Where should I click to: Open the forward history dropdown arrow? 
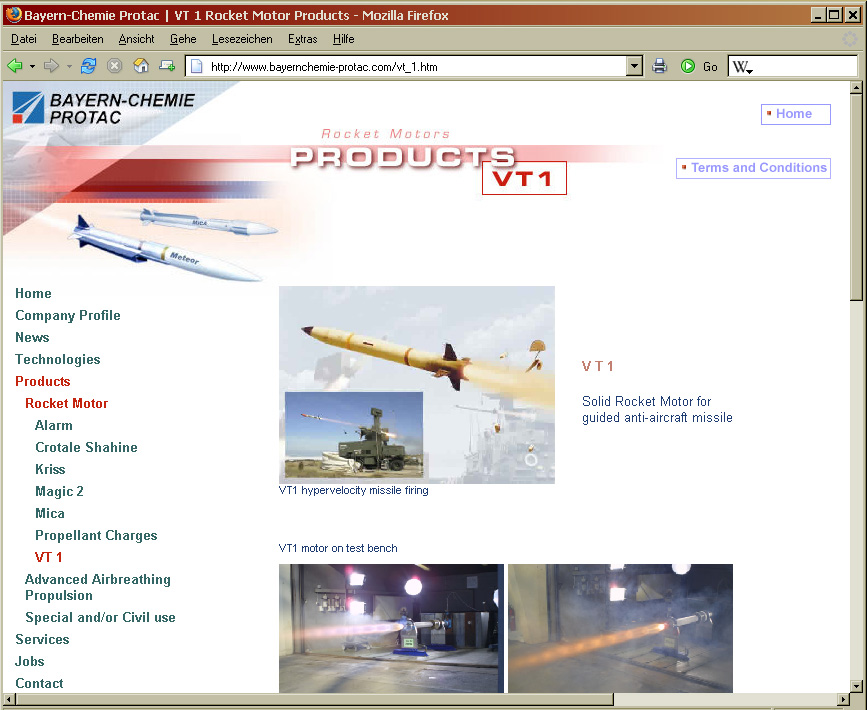click(69, 66)
